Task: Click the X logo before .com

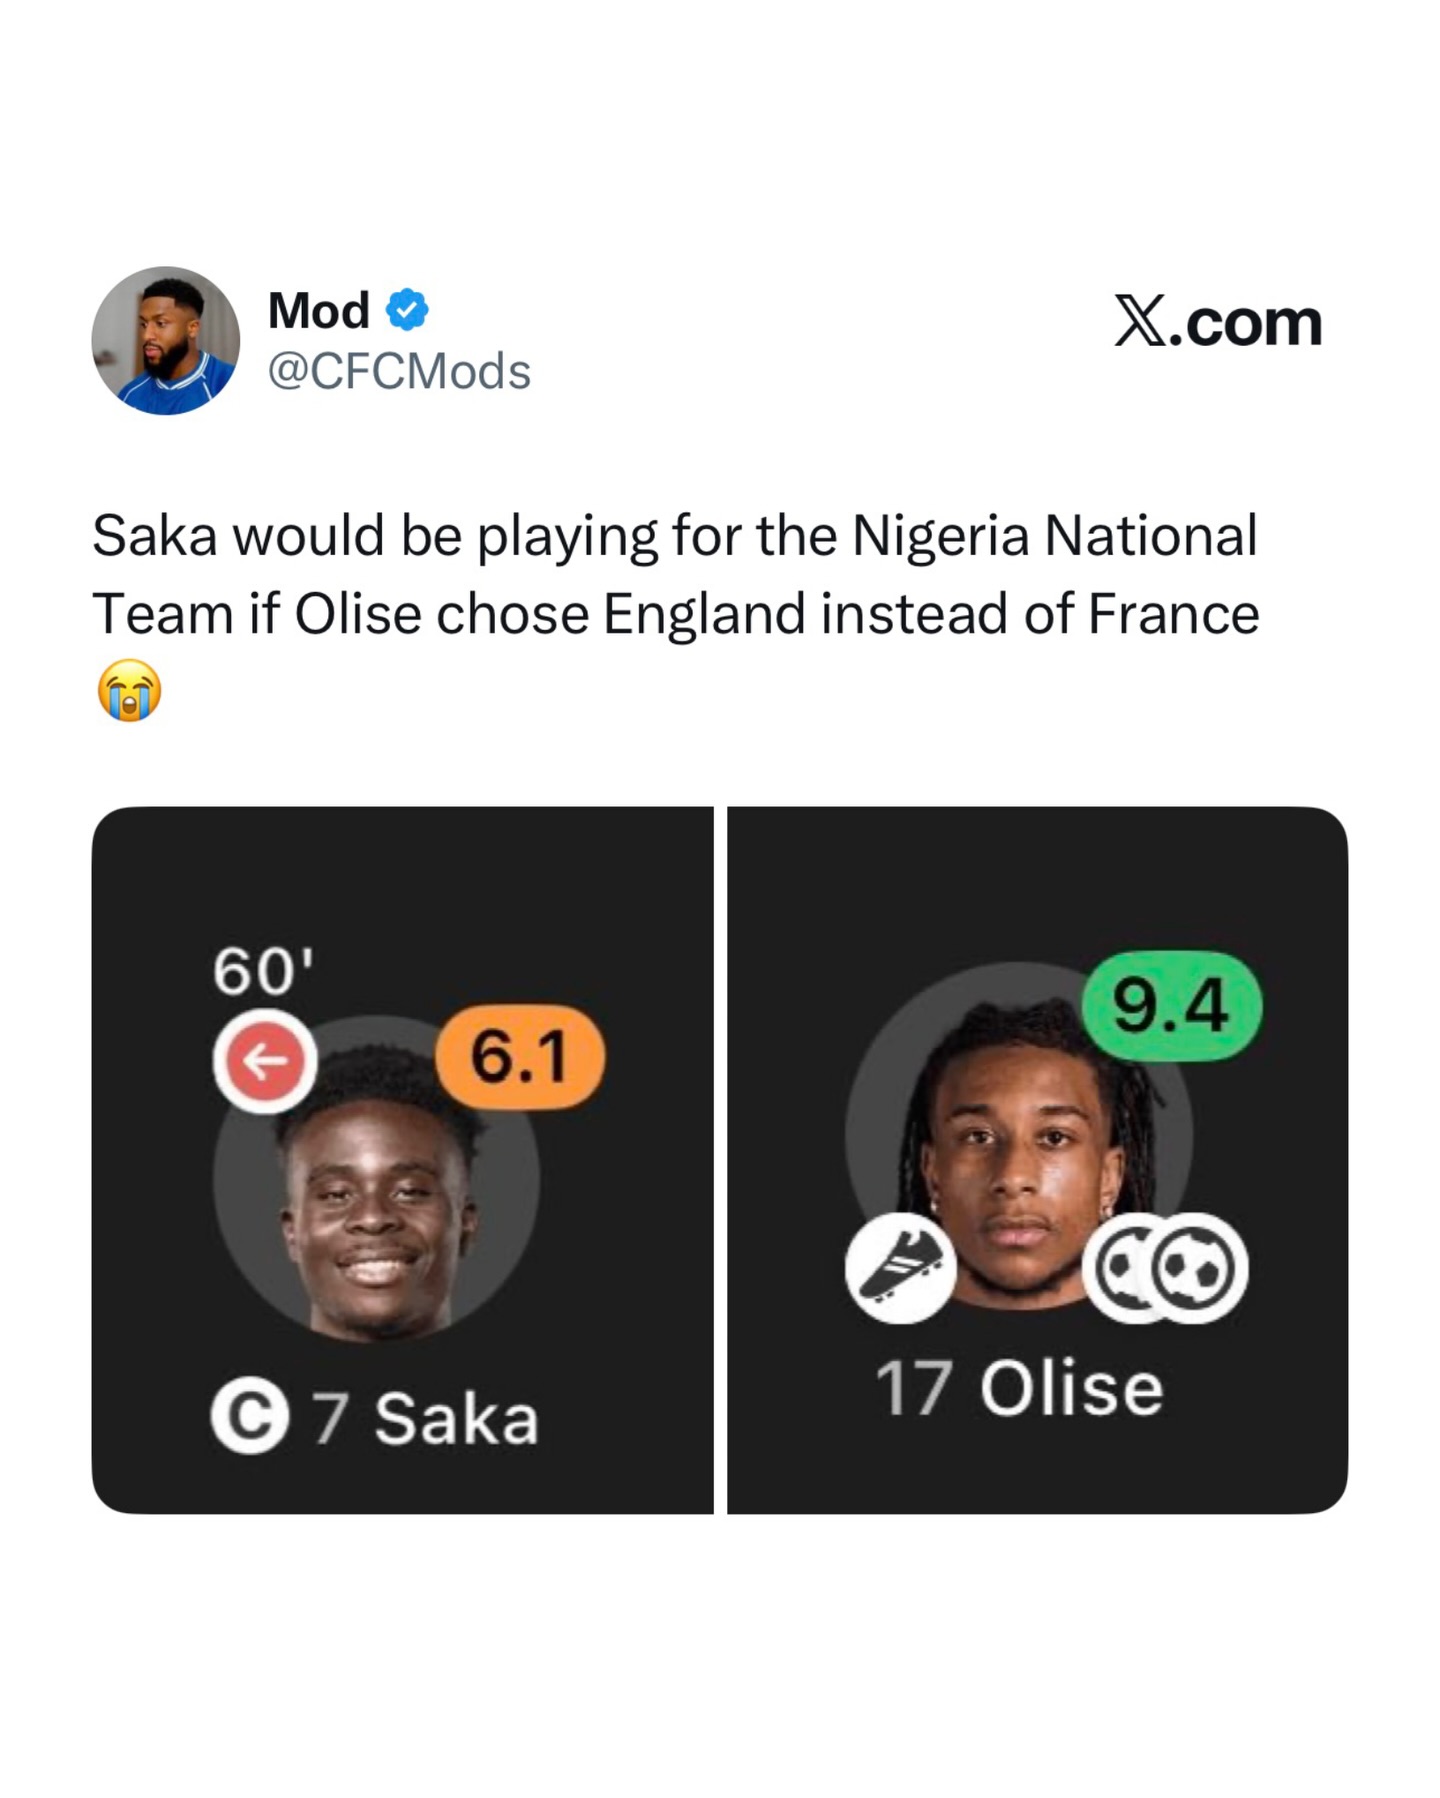Action: 1140,322
